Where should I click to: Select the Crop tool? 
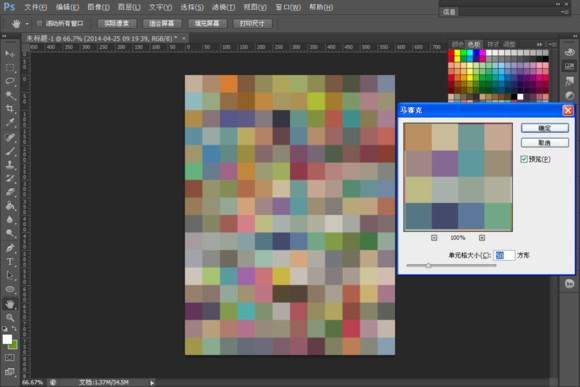tap(10, 108)
